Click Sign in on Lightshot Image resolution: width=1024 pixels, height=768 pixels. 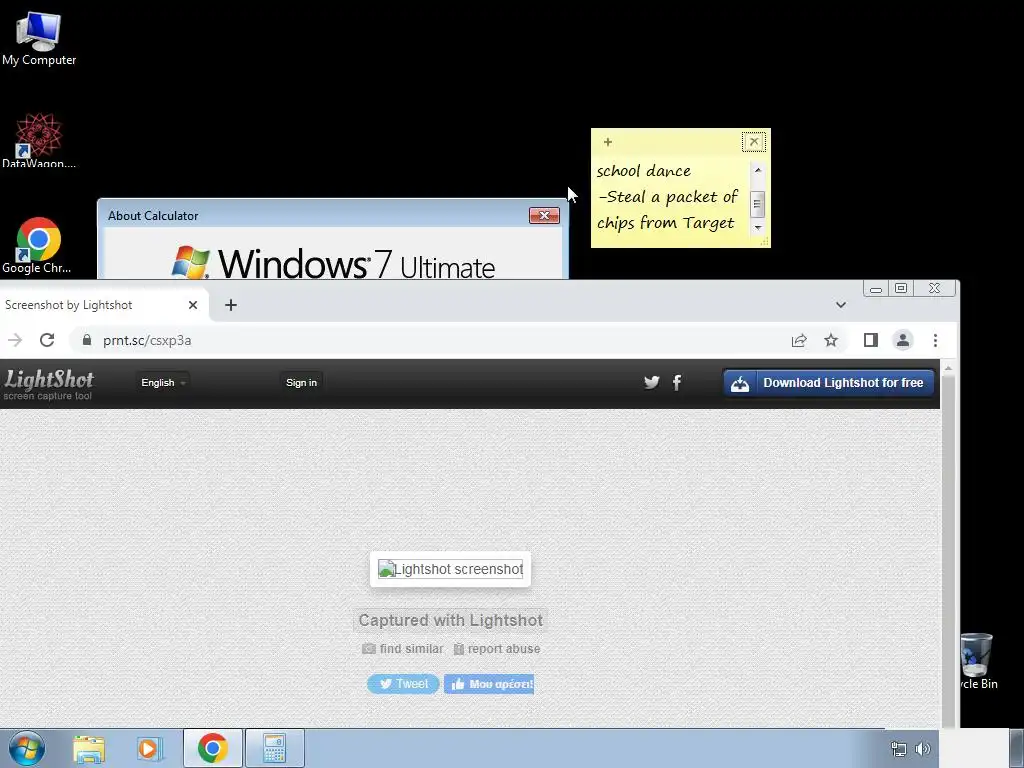pyautogui.click(x=301, y=383)
